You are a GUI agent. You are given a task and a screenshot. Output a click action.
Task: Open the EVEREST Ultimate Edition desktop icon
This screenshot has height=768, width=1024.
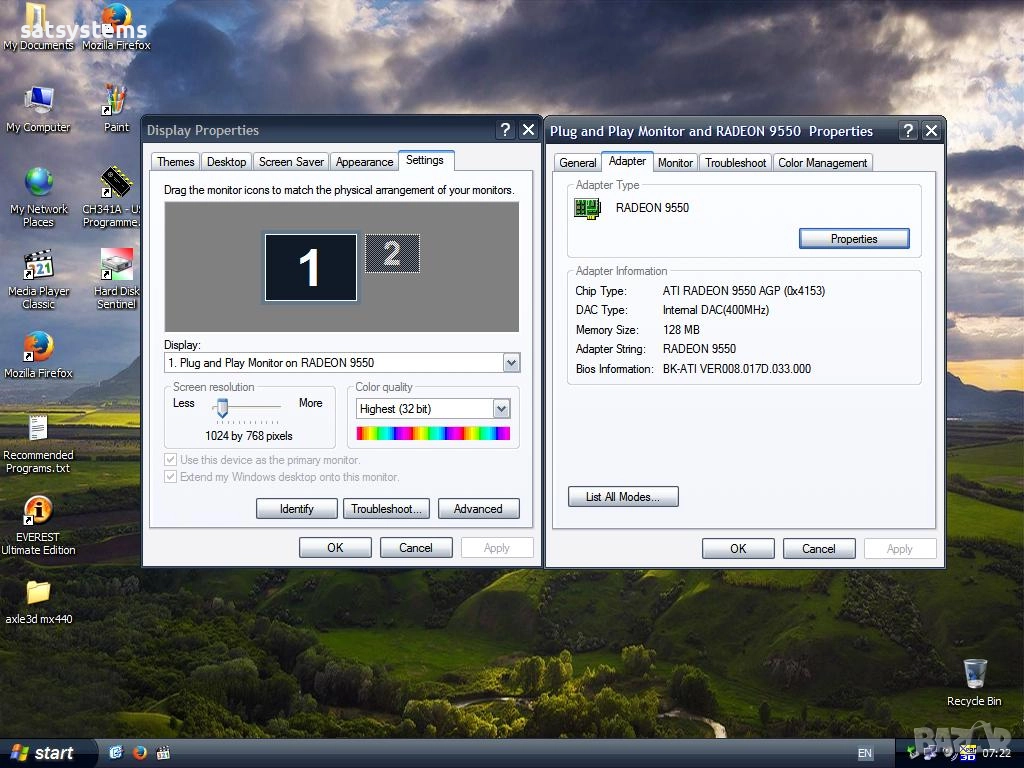pyautogui.click(x=38, y=511)
